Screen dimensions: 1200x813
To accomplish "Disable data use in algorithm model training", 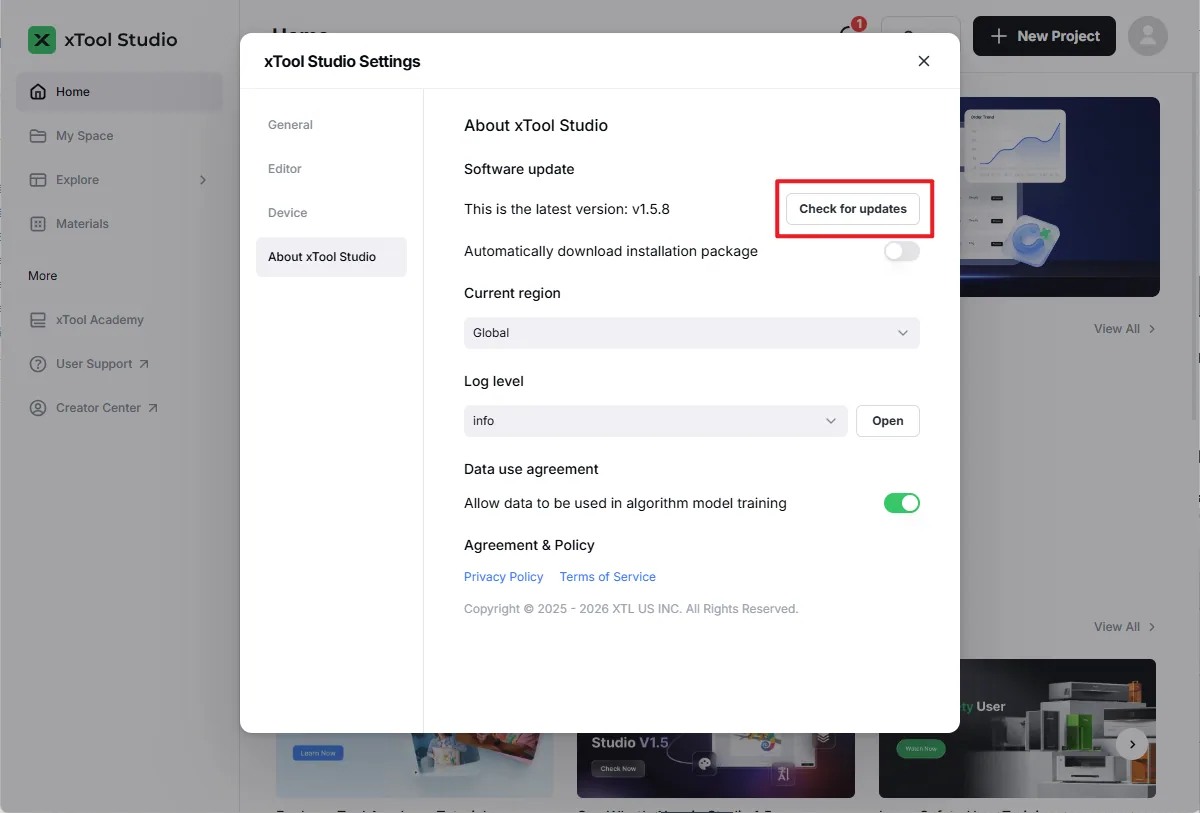I will tap(901, 503).
